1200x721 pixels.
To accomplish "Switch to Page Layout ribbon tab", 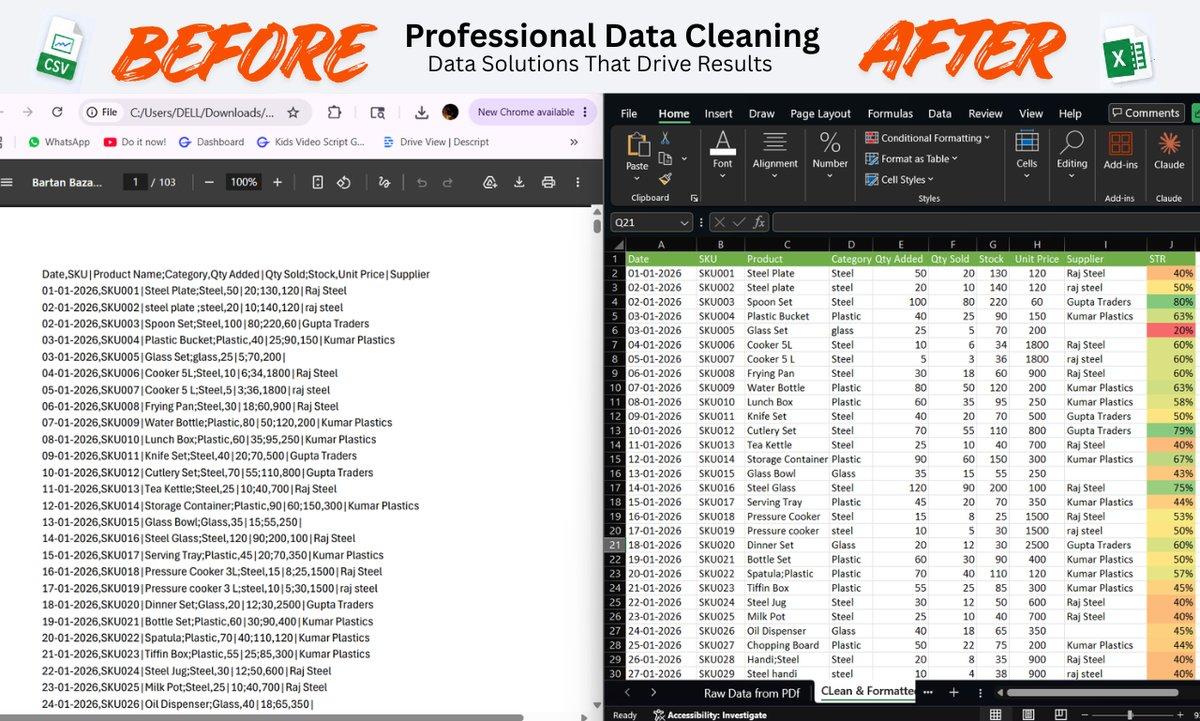I will click(820, 114).
